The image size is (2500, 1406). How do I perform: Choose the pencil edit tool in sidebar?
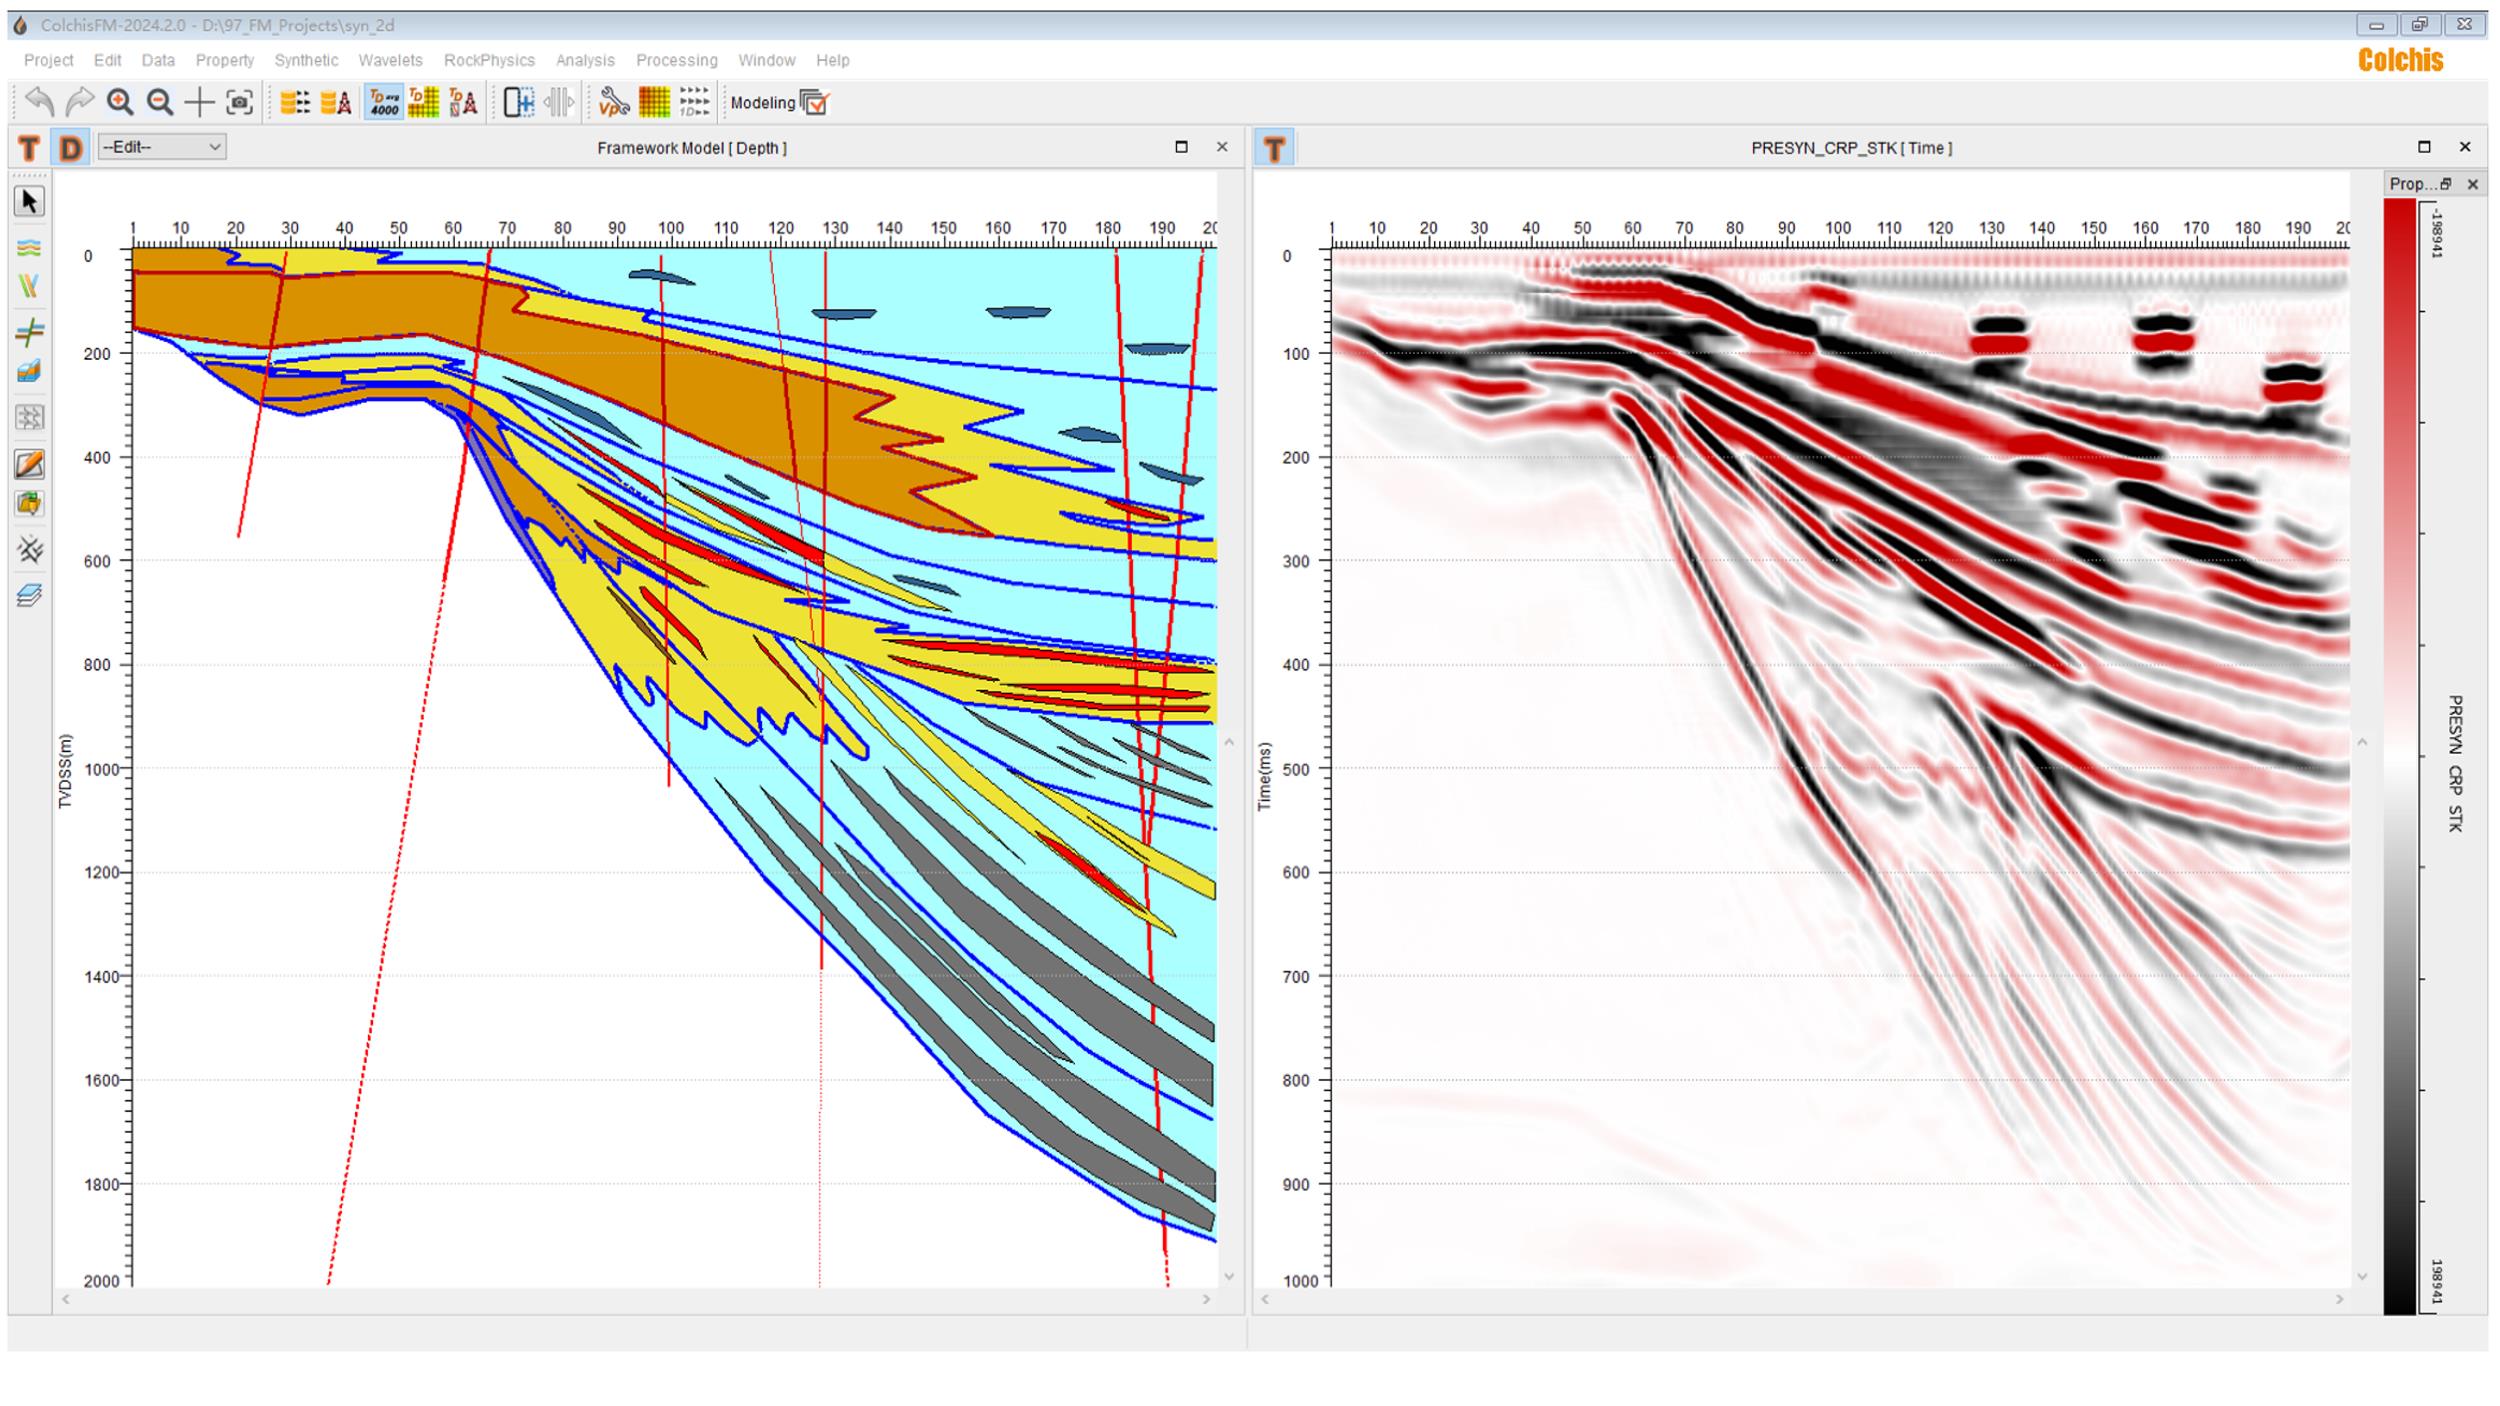pos(30,464)
